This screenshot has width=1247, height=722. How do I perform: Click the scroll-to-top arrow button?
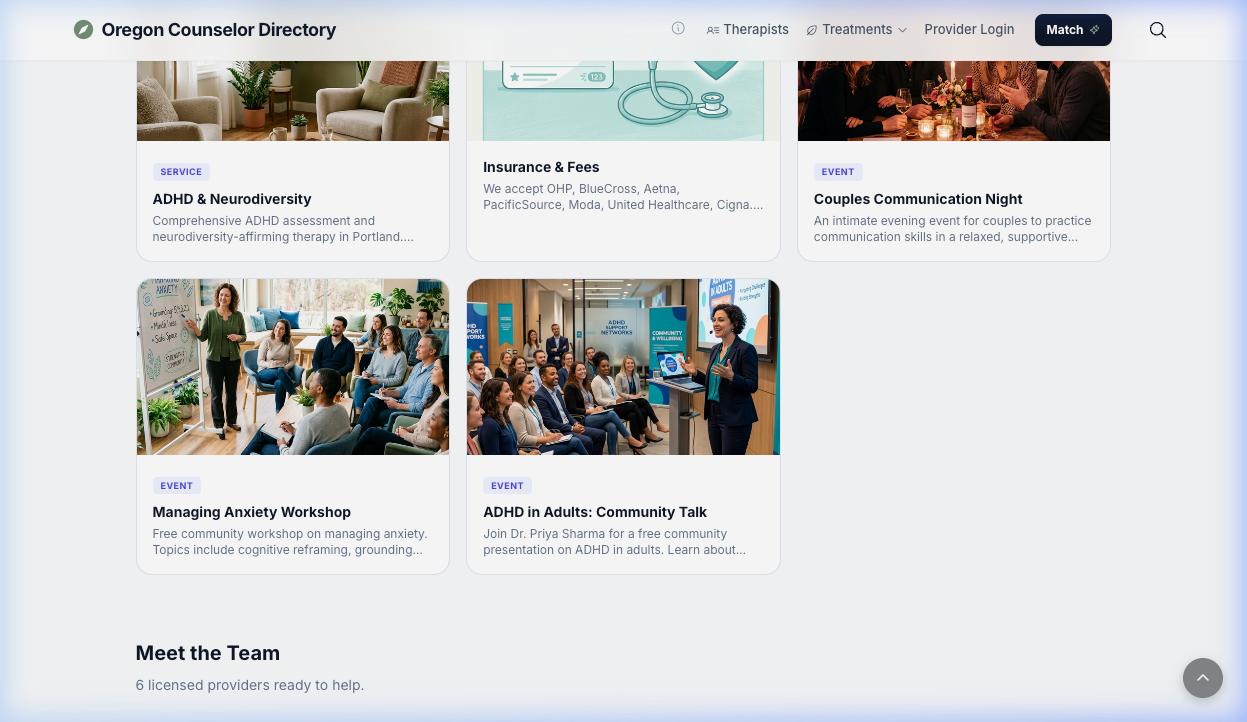pyautogui.click(x=1202, y=678)
